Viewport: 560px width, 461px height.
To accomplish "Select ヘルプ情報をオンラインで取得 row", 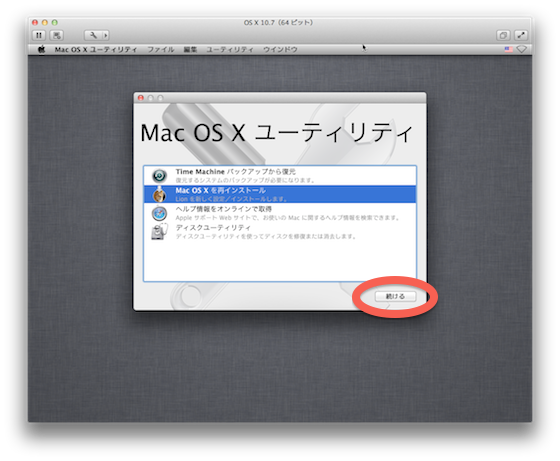I will [280, 213].
